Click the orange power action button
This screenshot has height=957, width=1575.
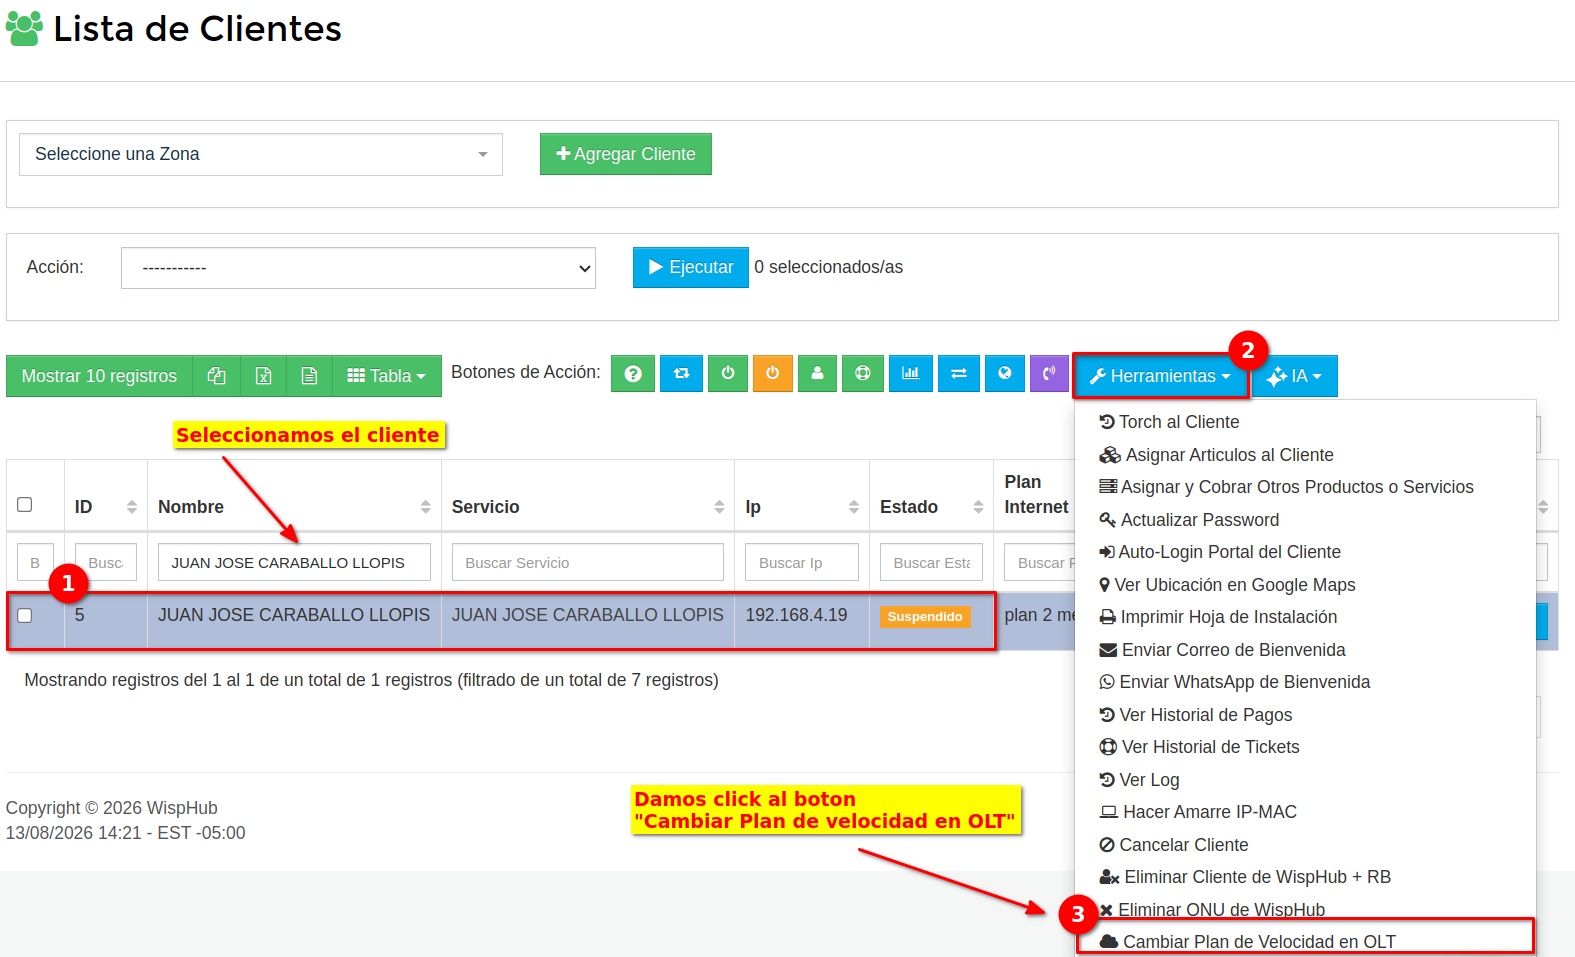(x=773, y=374)
